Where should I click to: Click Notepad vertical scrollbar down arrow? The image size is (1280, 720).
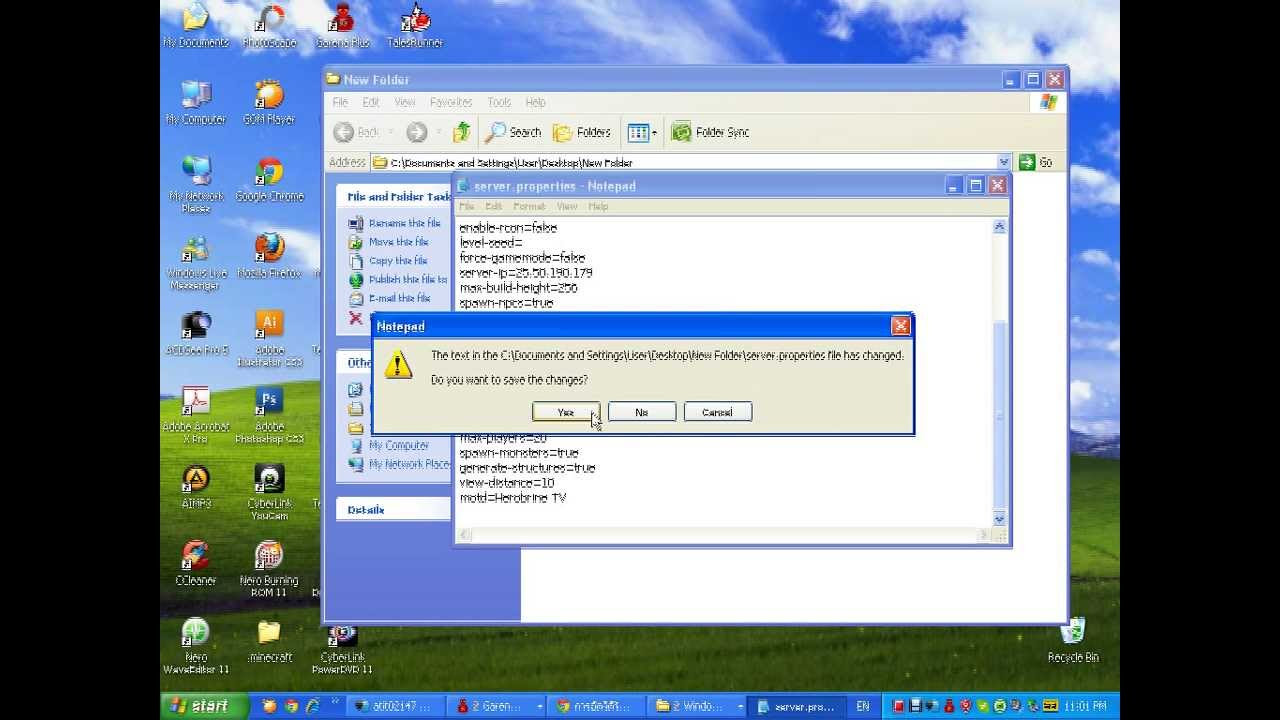[x=998, y=518]
